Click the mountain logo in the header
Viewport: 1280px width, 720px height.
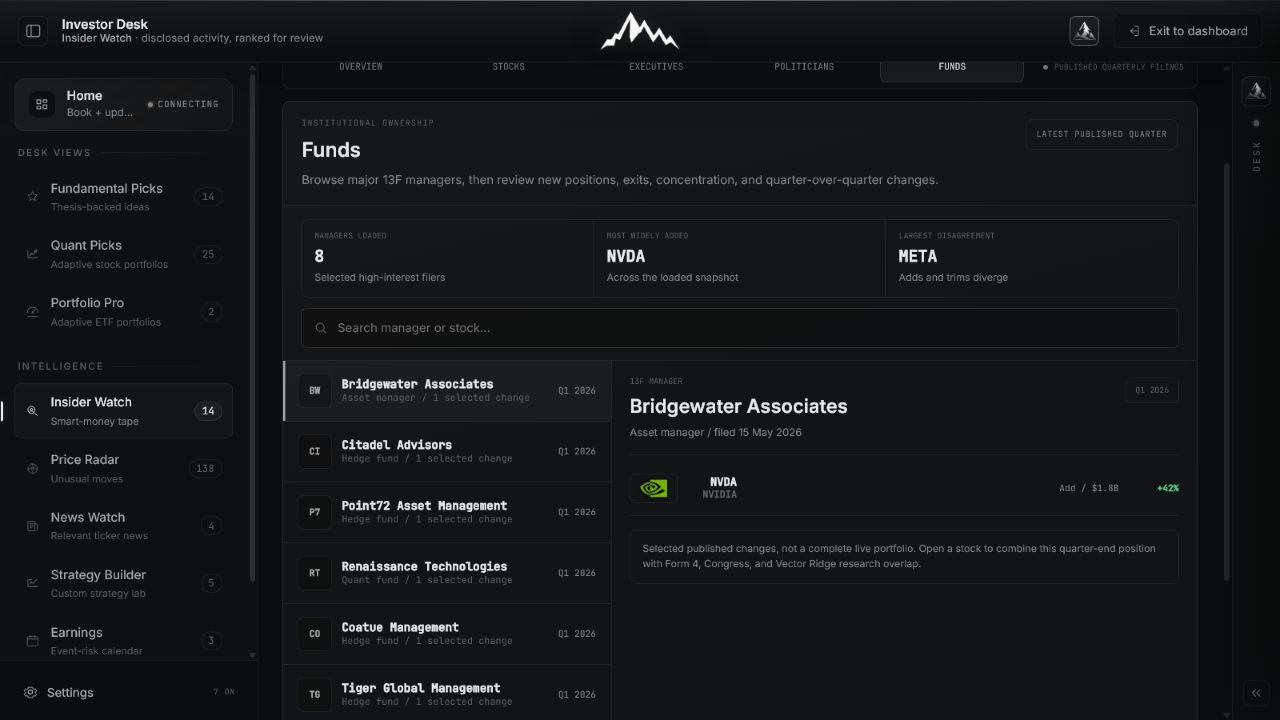[640, 31]
